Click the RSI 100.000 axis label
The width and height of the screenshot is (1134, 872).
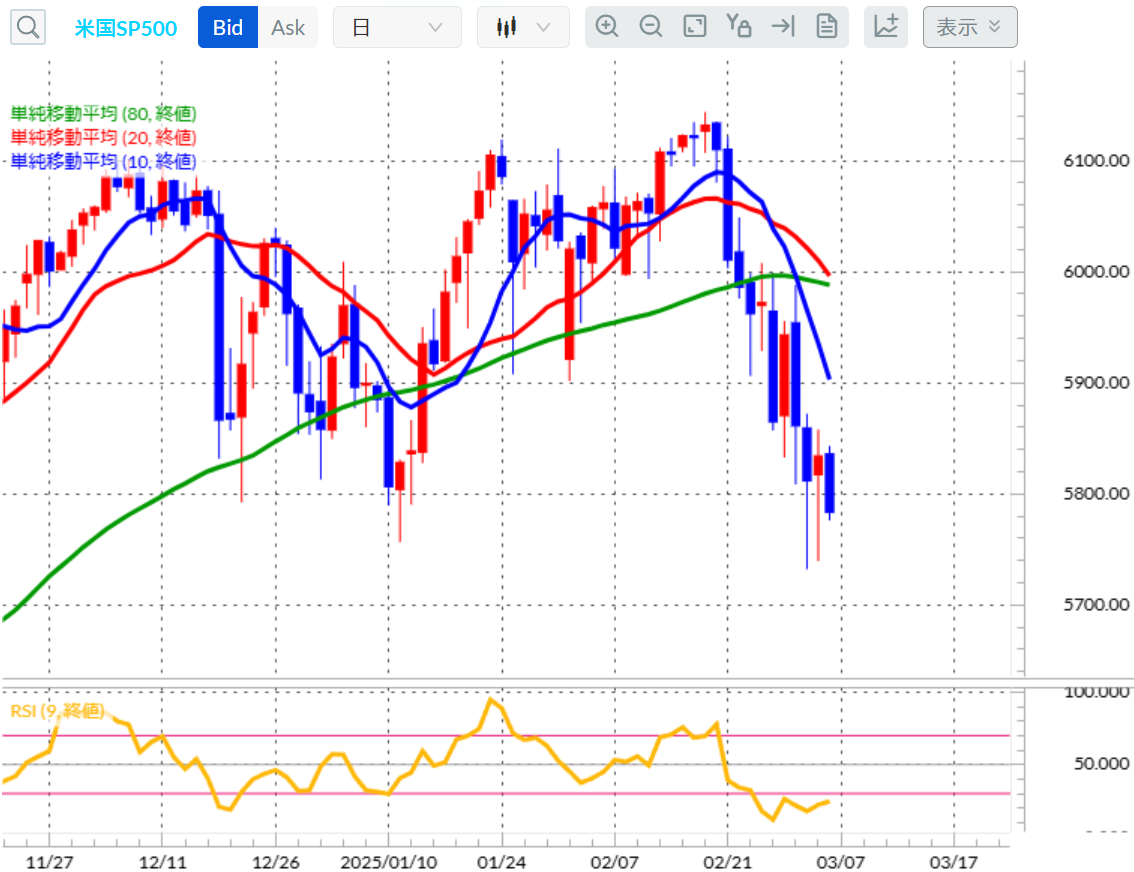click(1097, 693)
